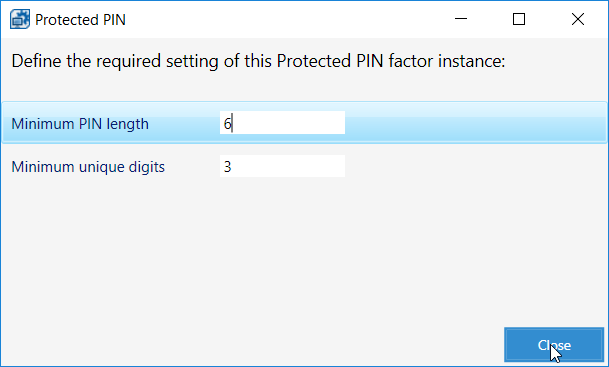Minimize the Protected PIN window
Viewport: 609px width, 367px height.
click(x=461, y=19)
